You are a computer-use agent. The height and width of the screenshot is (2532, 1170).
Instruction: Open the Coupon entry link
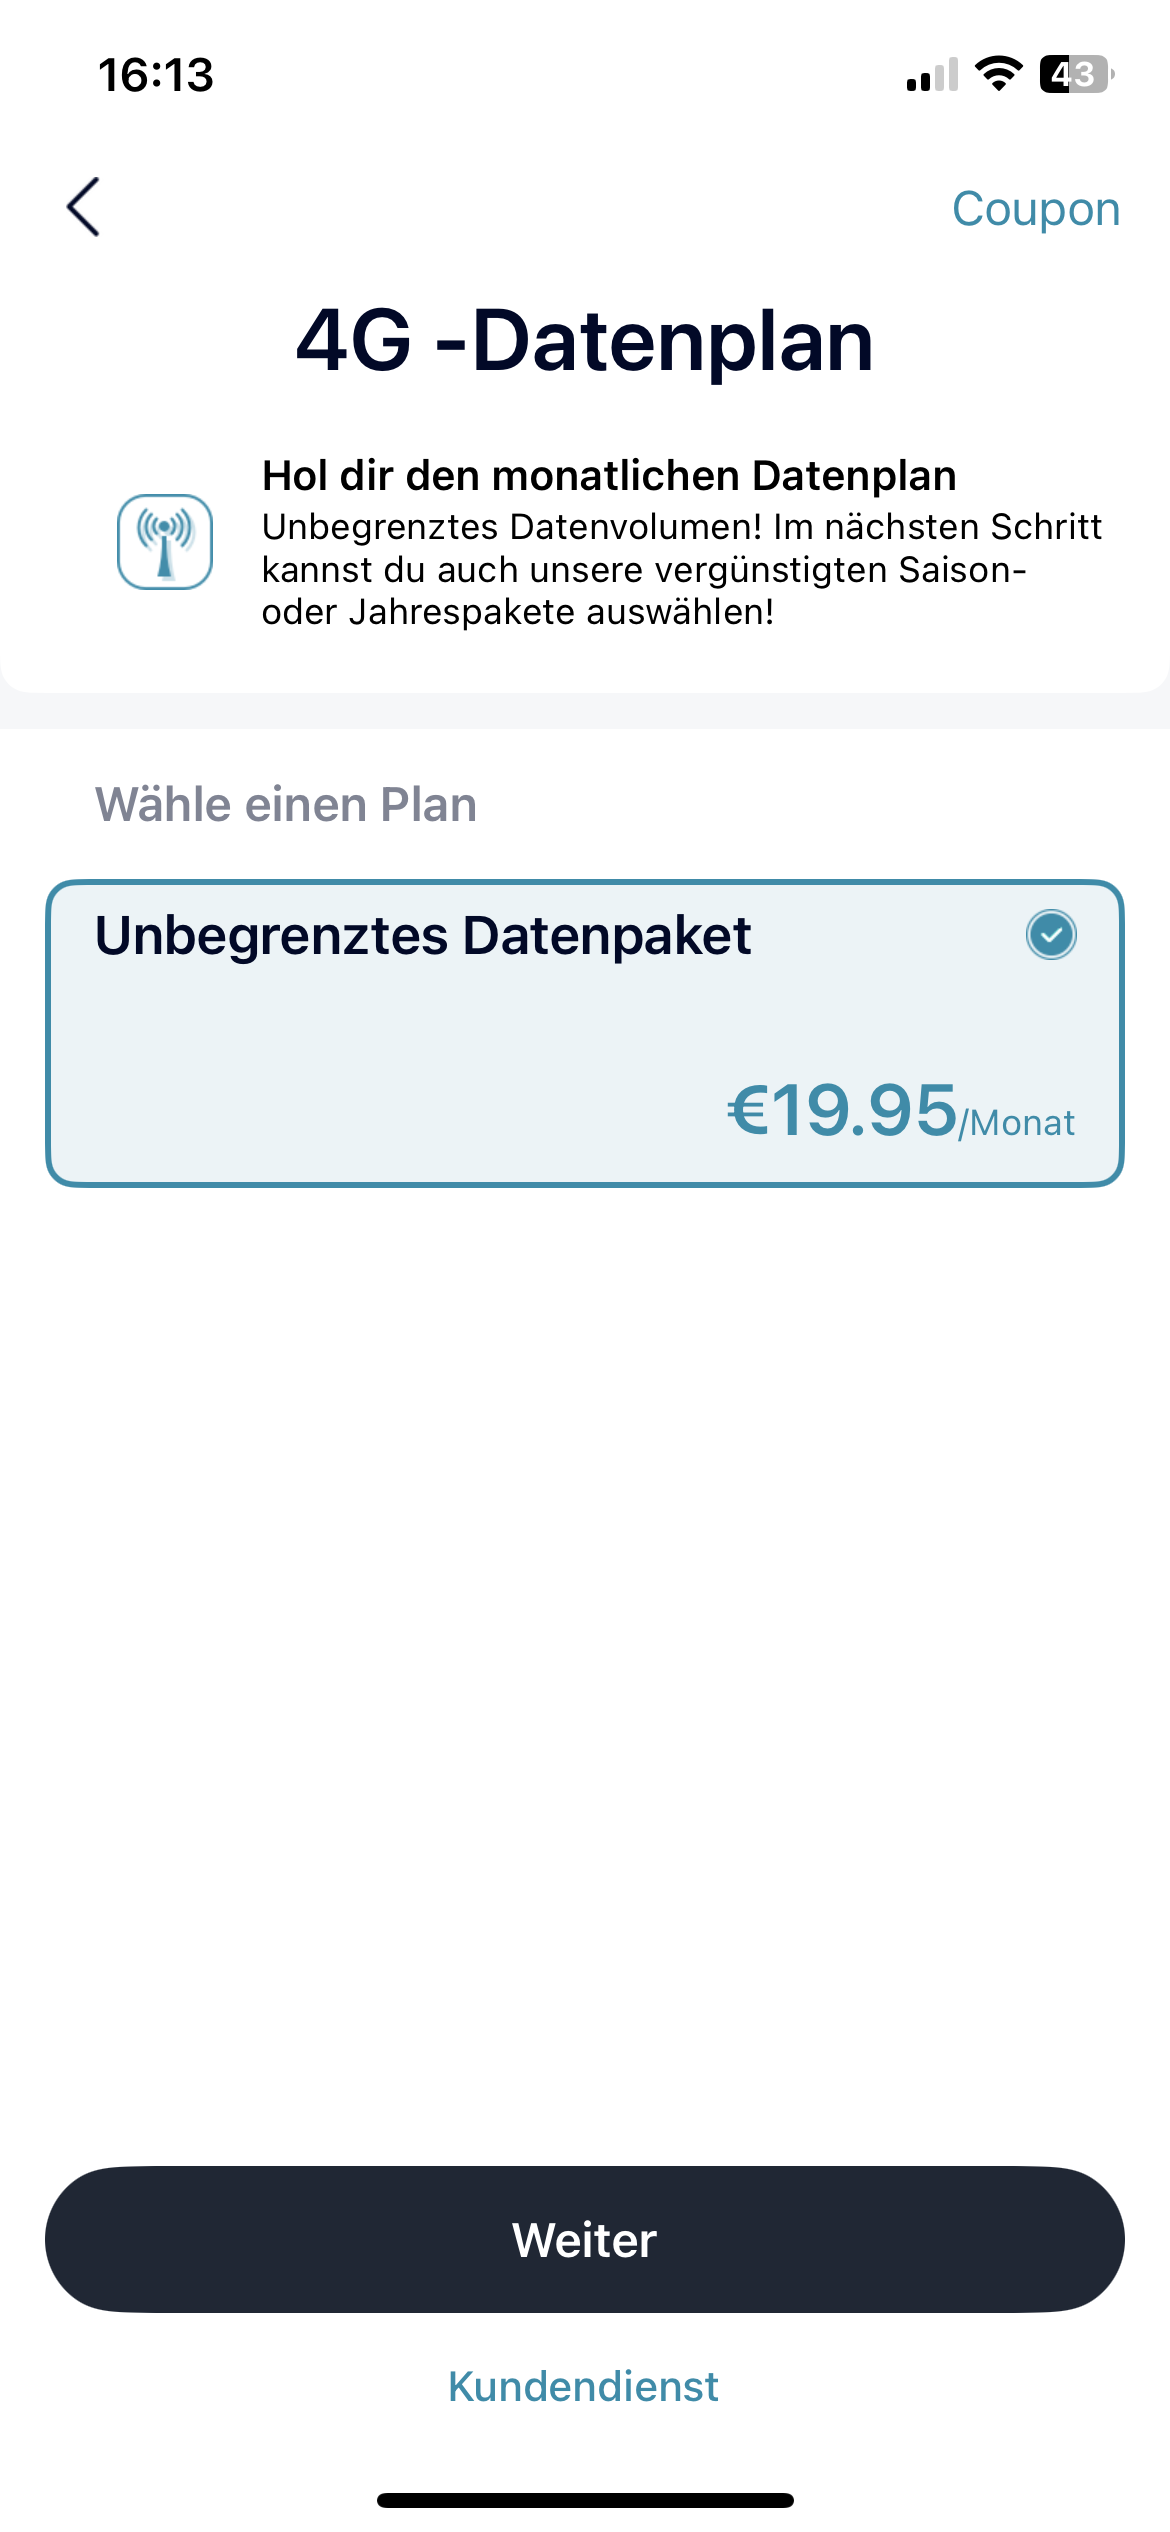(1035, 209)
